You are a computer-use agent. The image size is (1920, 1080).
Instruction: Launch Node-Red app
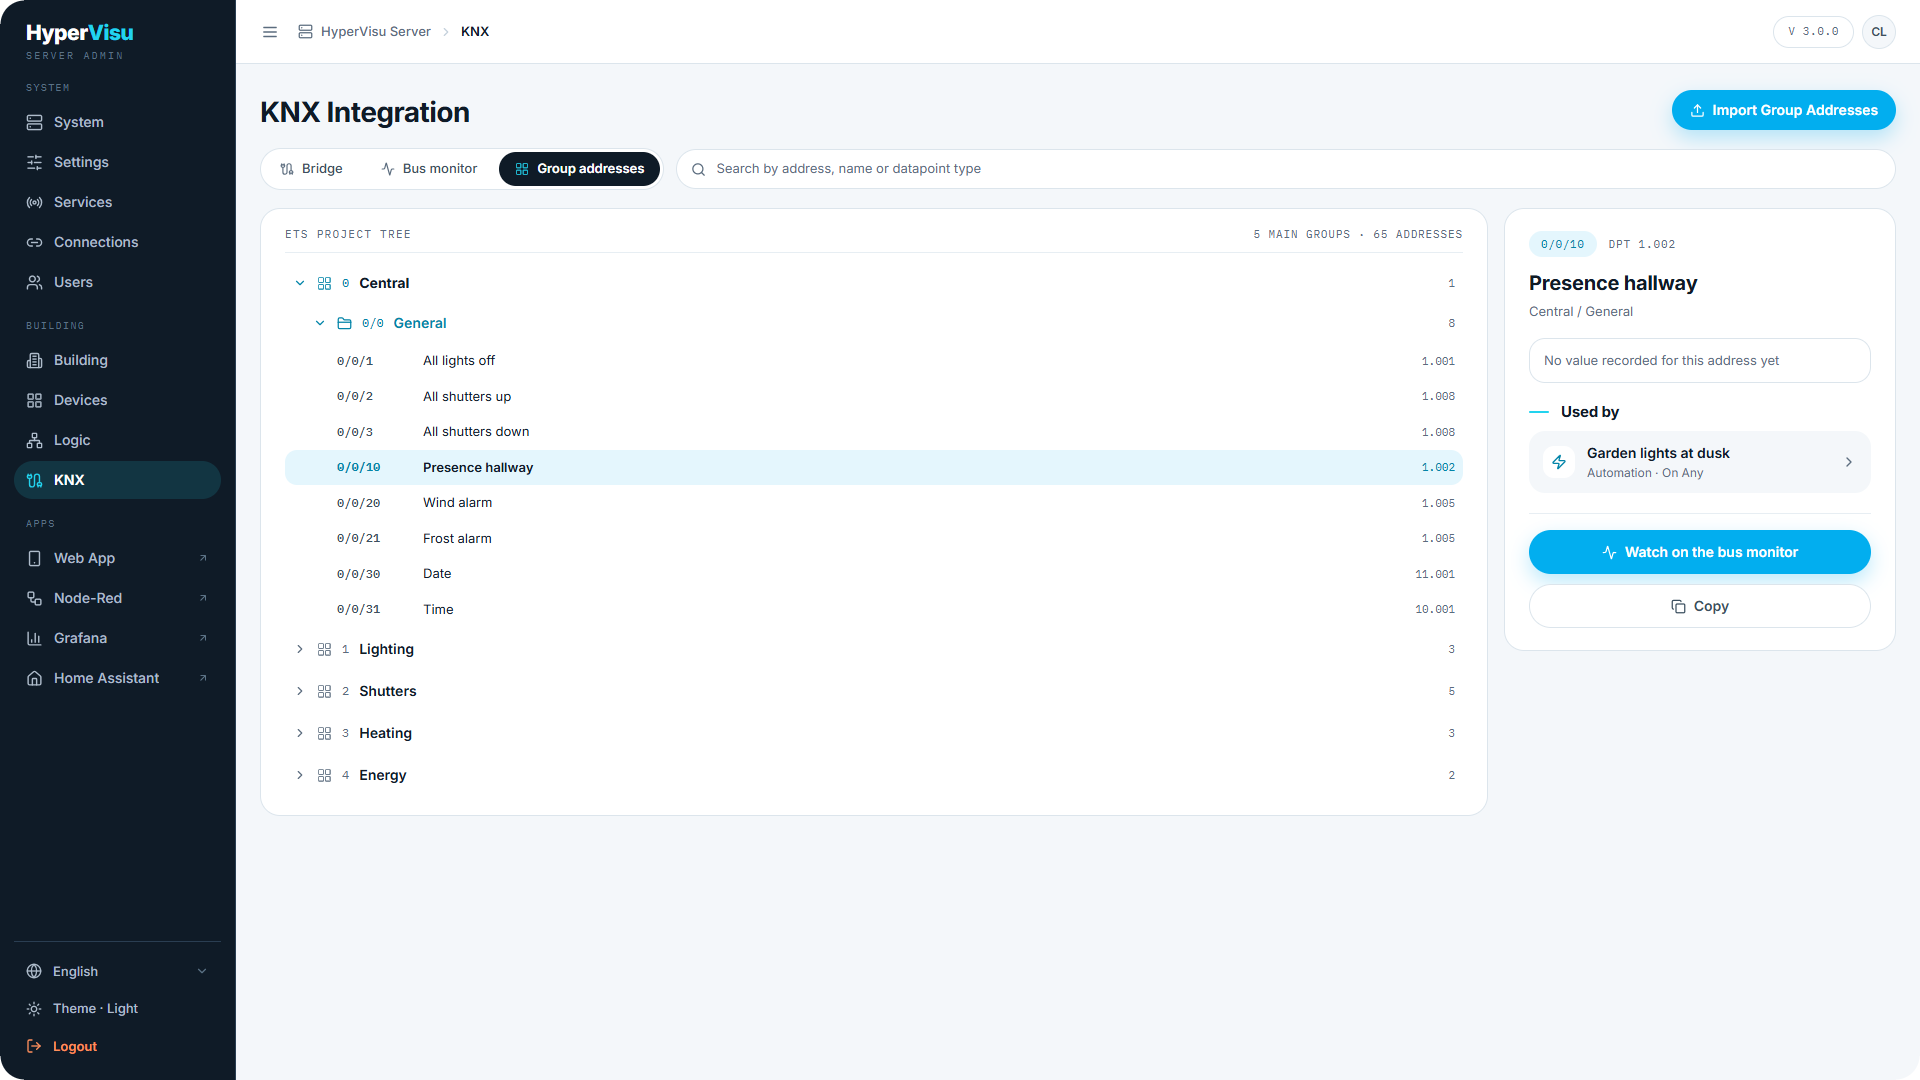pos(118,598)
